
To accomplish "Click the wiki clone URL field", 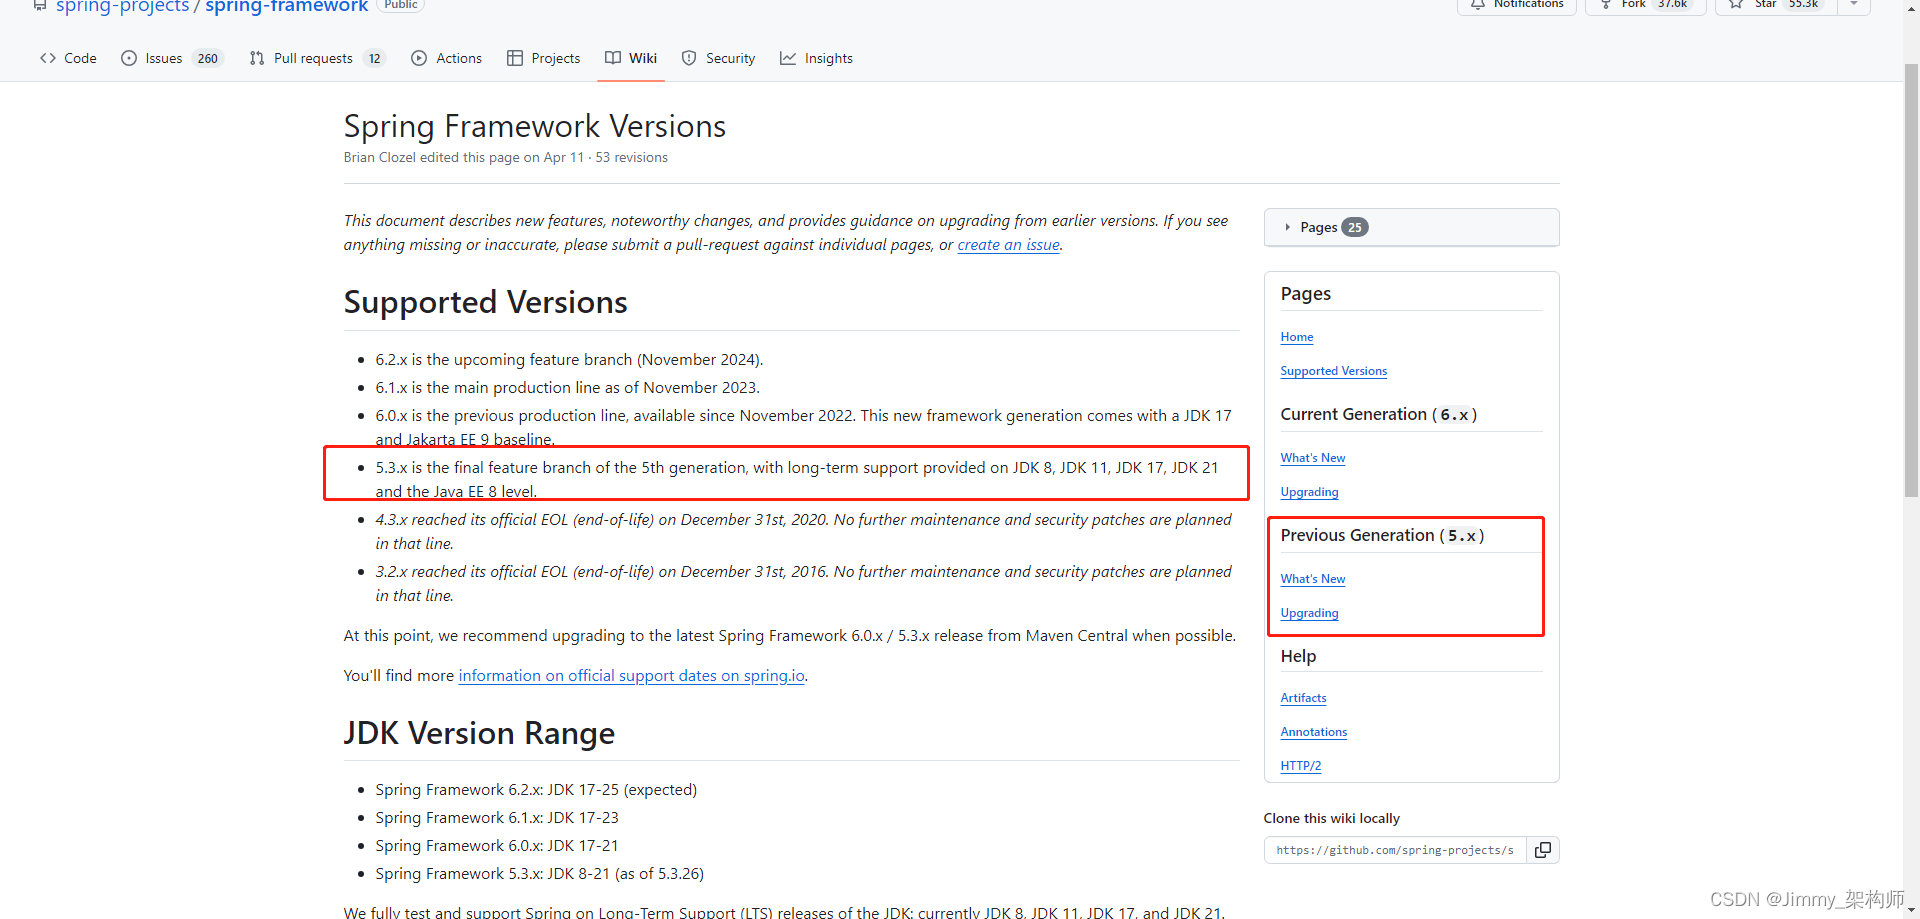I will click(x=1395, y=850).
